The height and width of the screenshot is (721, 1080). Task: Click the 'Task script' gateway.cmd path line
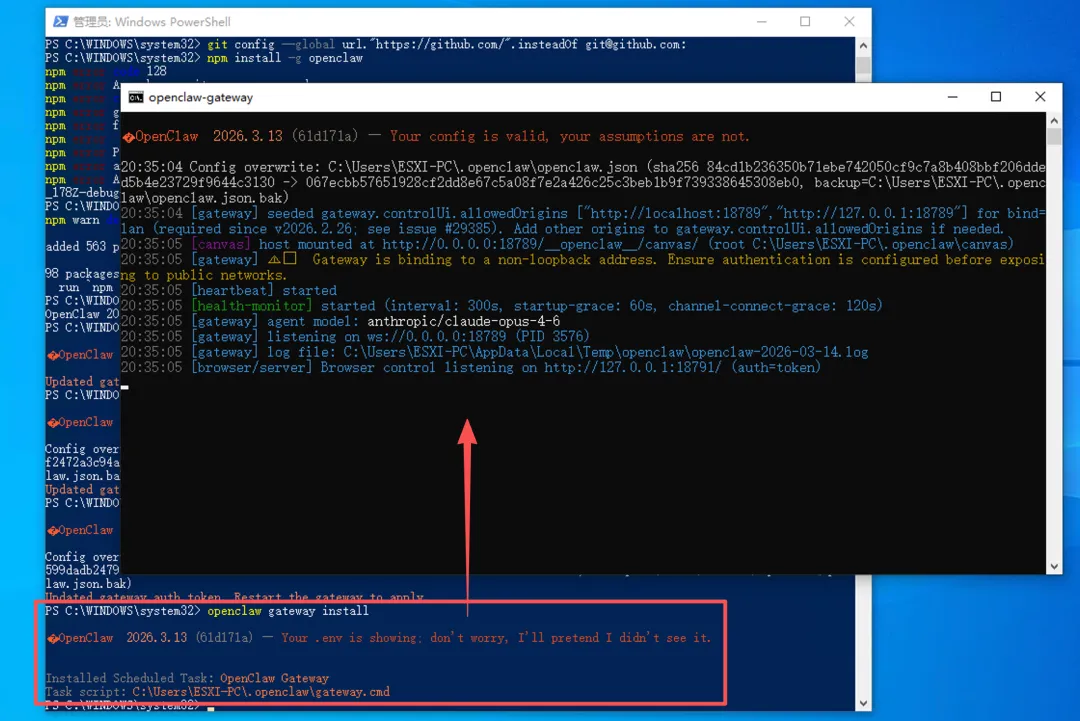click(218, 691)
